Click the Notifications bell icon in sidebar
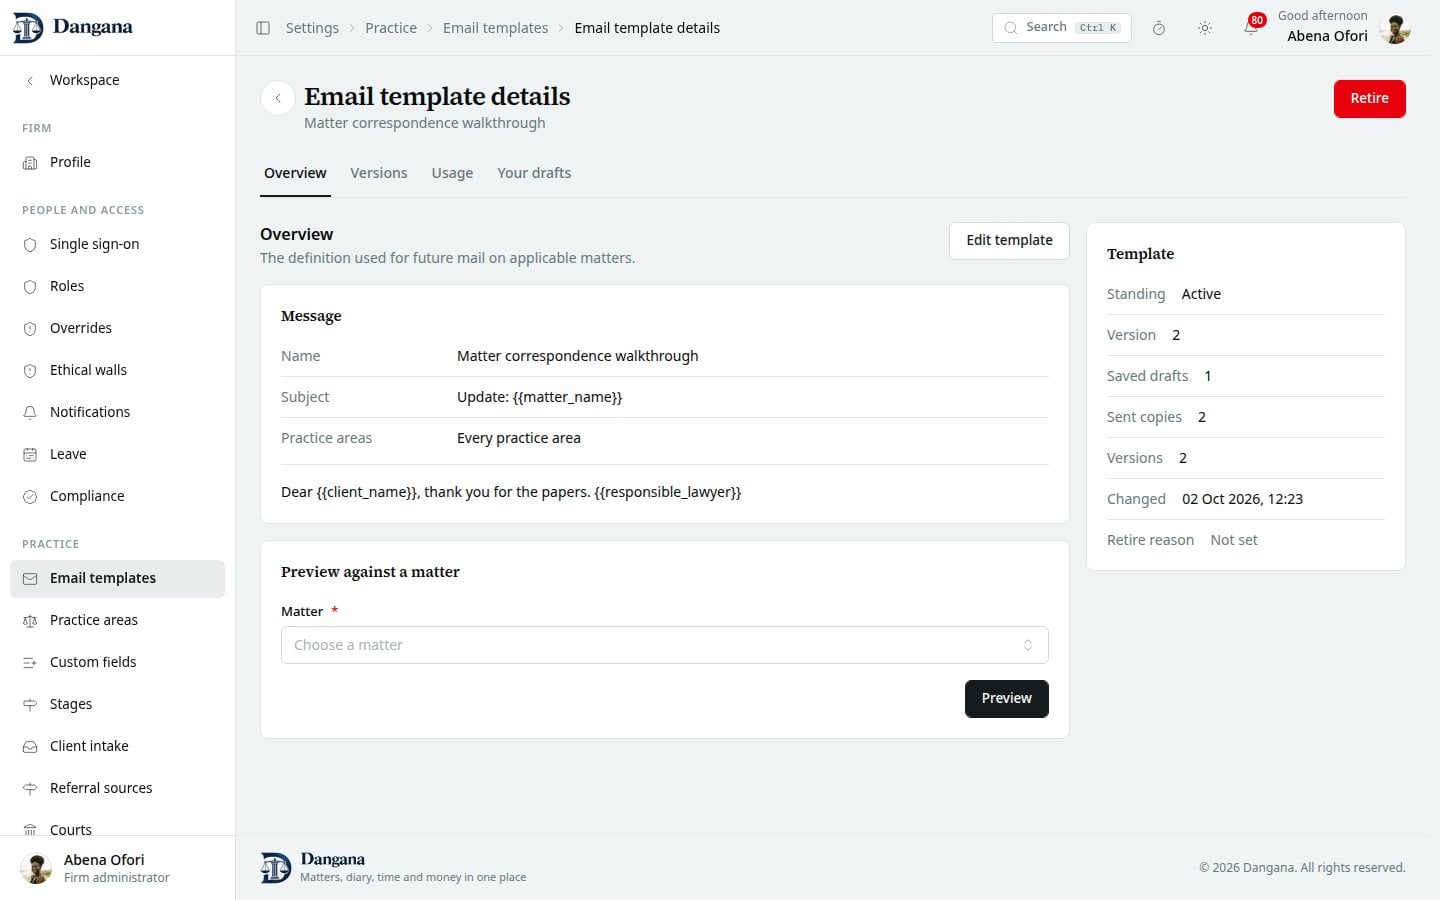This screenshot has width=1440, height=900. point(30,412)
